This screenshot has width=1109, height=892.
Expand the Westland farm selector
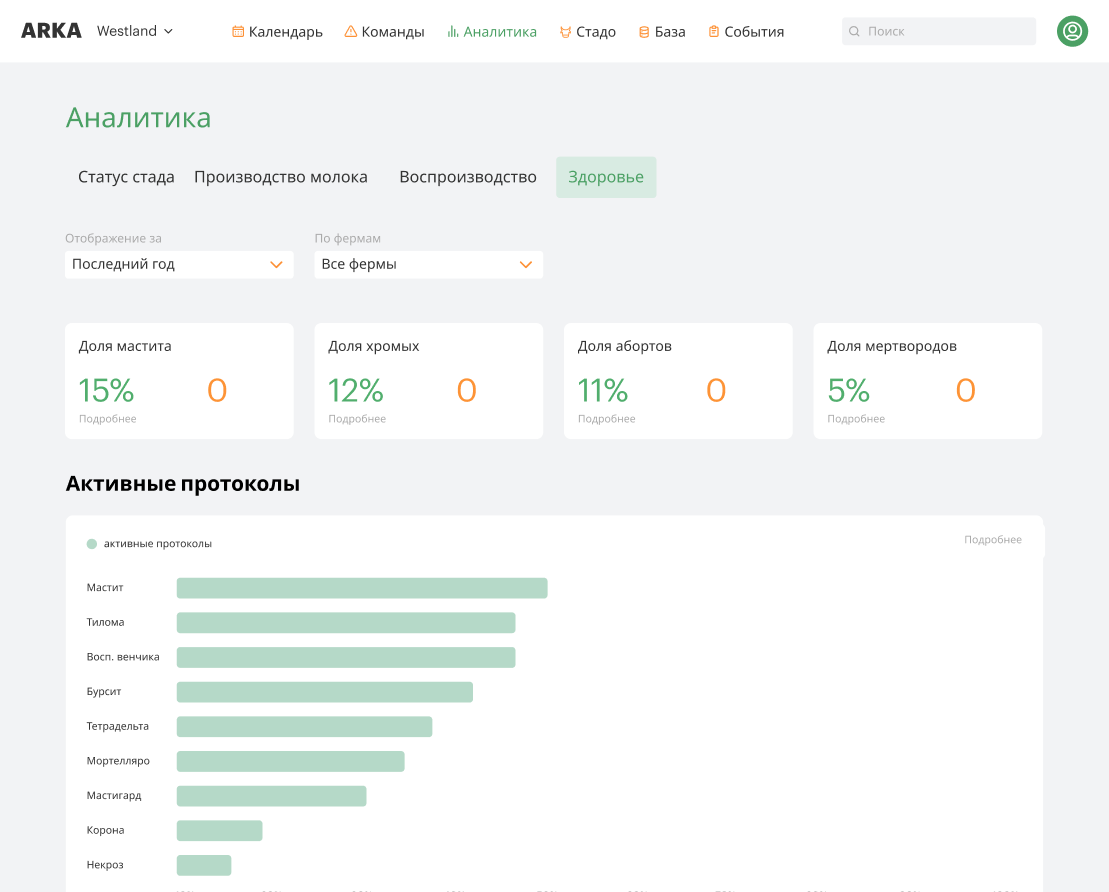pos(135,31)
